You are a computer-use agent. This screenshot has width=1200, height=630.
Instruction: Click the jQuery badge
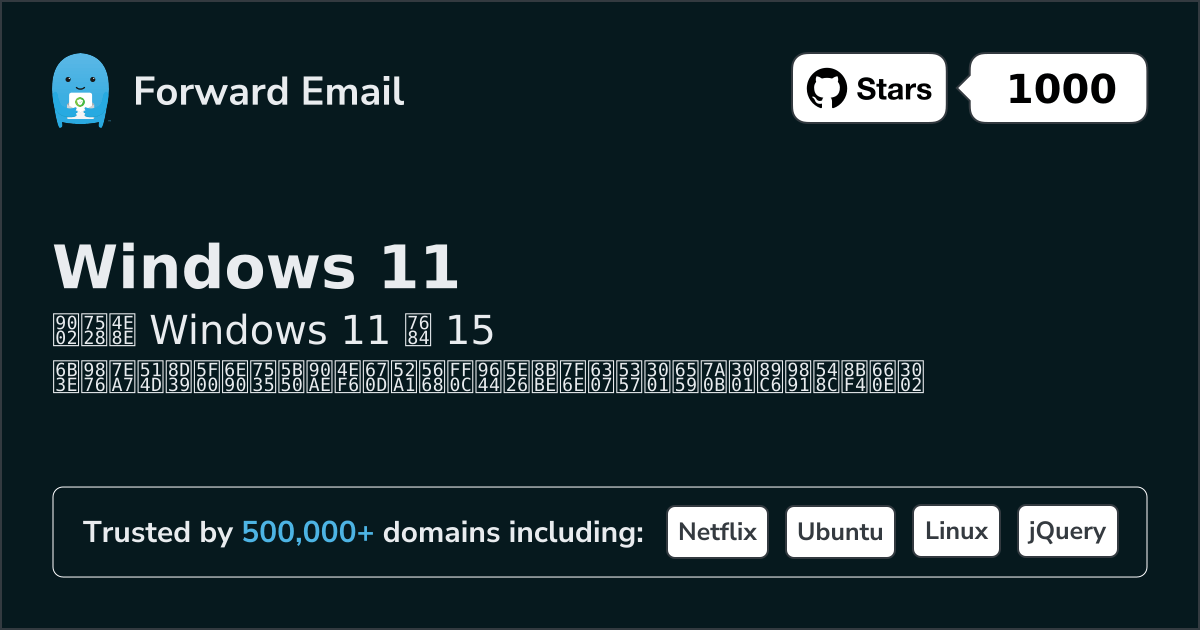(1067, 532)
